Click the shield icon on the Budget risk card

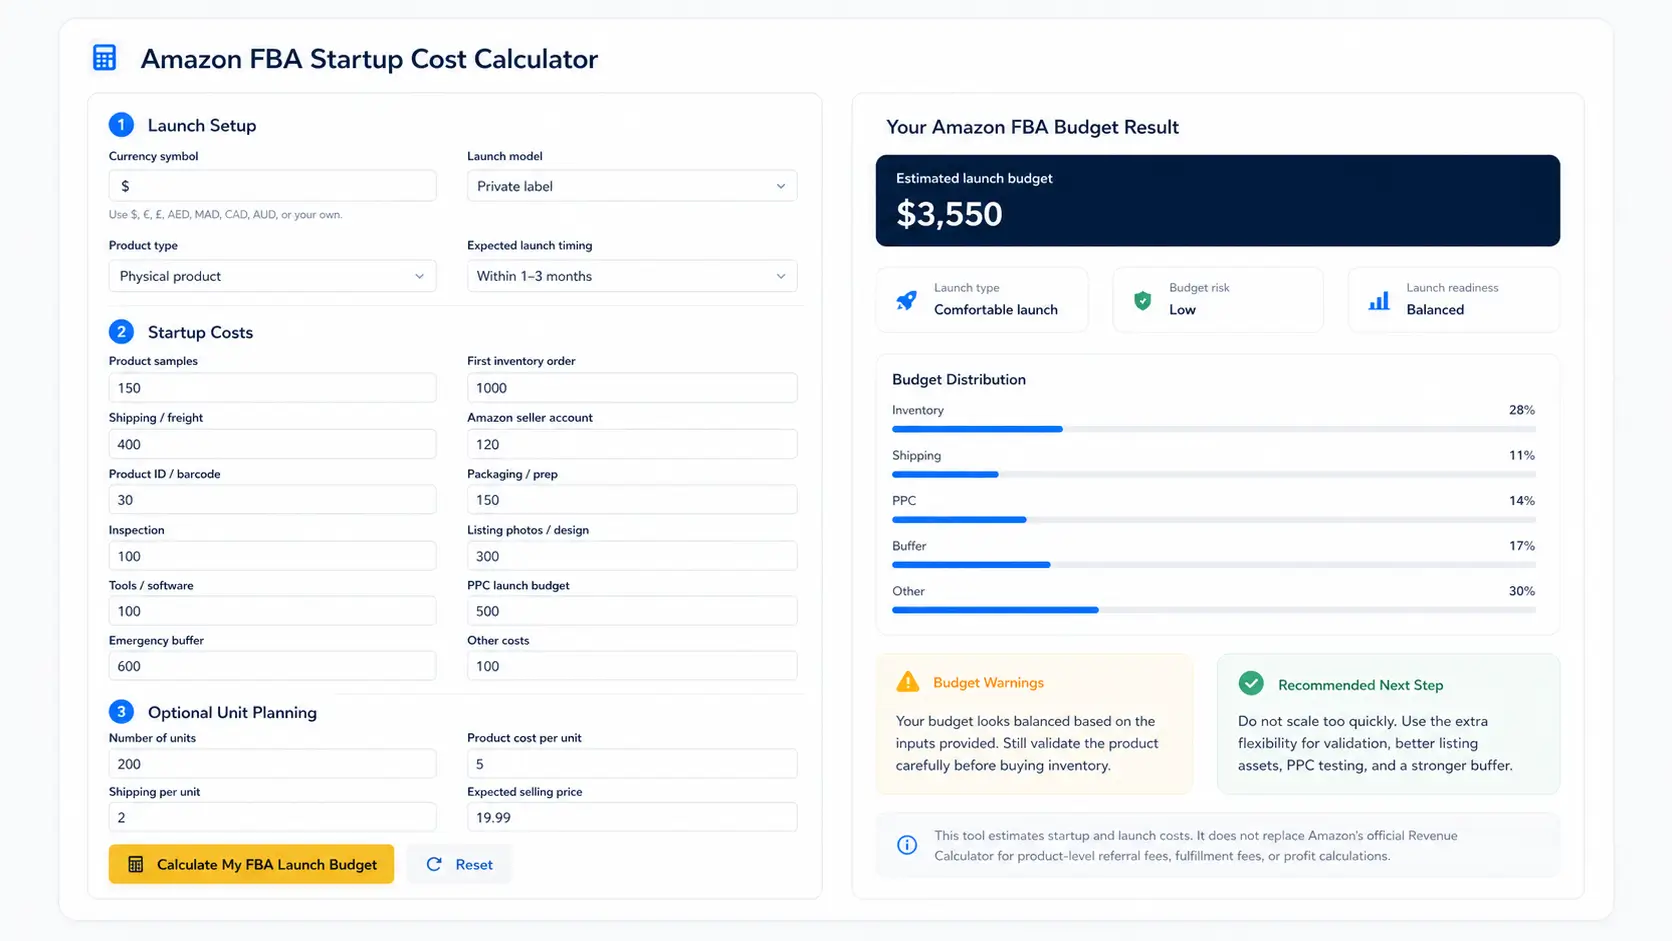1142,299
